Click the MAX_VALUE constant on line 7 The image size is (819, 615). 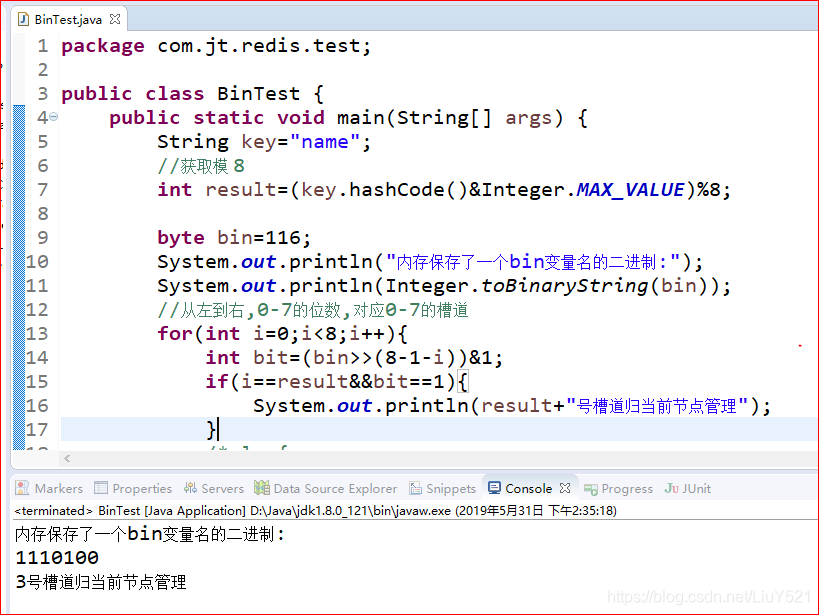pos(630,190)
